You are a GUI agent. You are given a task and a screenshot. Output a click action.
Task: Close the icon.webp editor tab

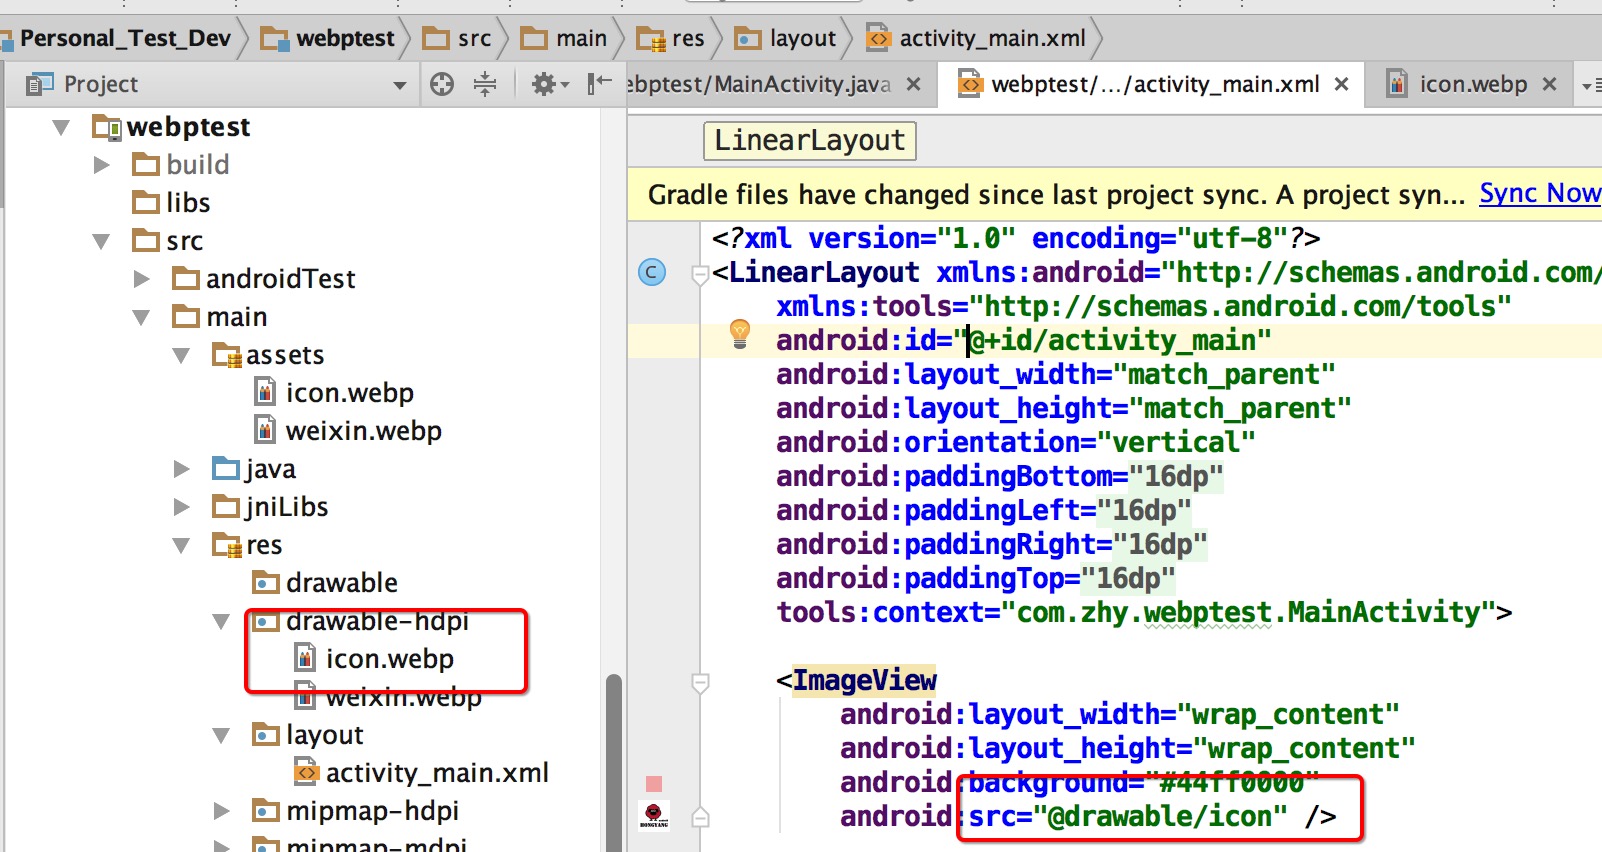click(1549, 85)
